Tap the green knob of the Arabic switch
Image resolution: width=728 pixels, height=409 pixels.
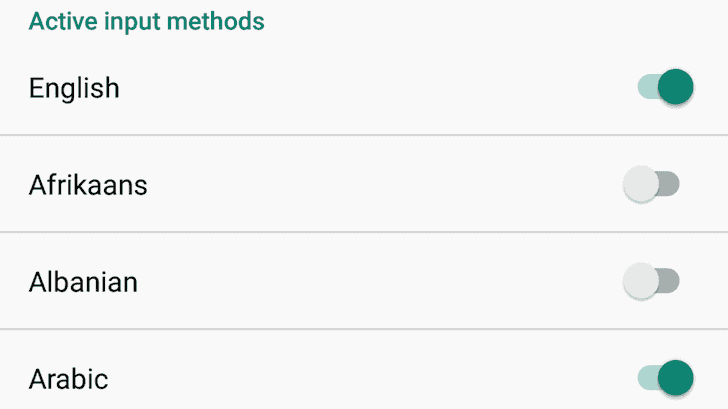(676, 379)
